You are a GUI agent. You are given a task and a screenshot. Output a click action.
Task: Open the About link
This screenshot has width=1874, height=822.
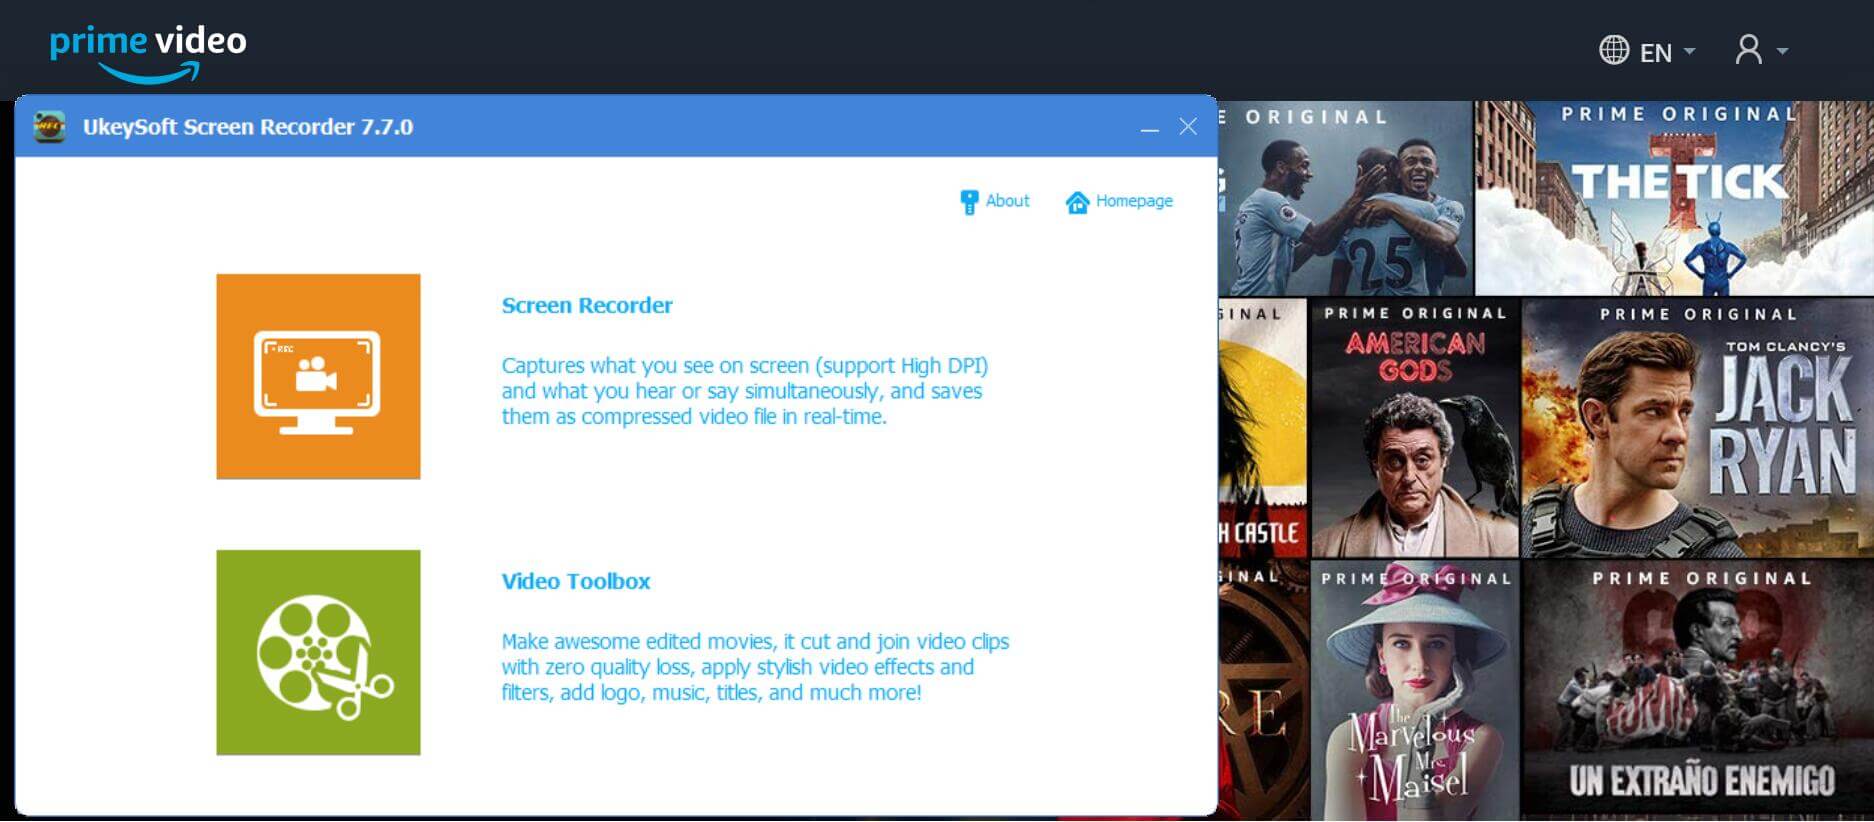1007,201
